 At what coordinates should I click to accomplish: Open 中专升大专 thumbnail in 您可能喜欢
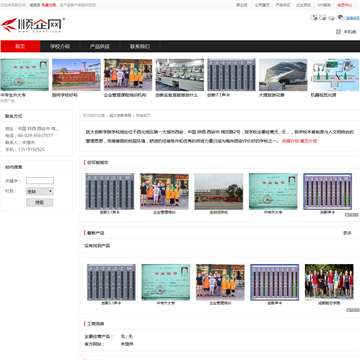tap(273, 191)
